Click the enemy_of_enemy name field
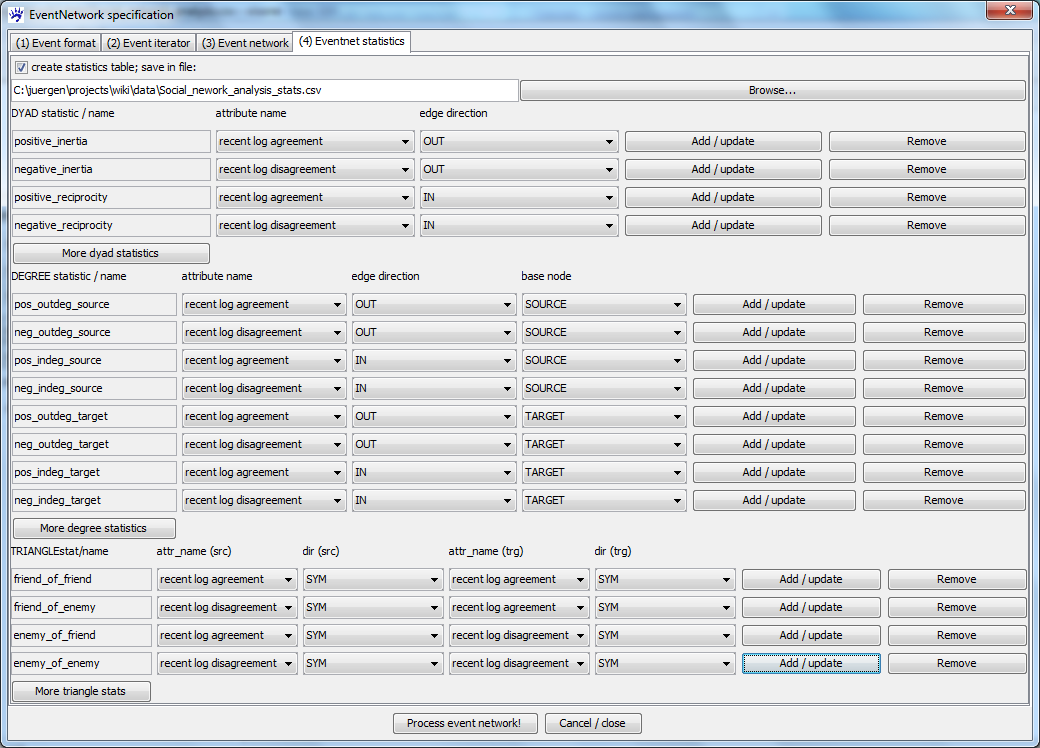Viewport: 1040px width, 748px height. click(82, 663)
